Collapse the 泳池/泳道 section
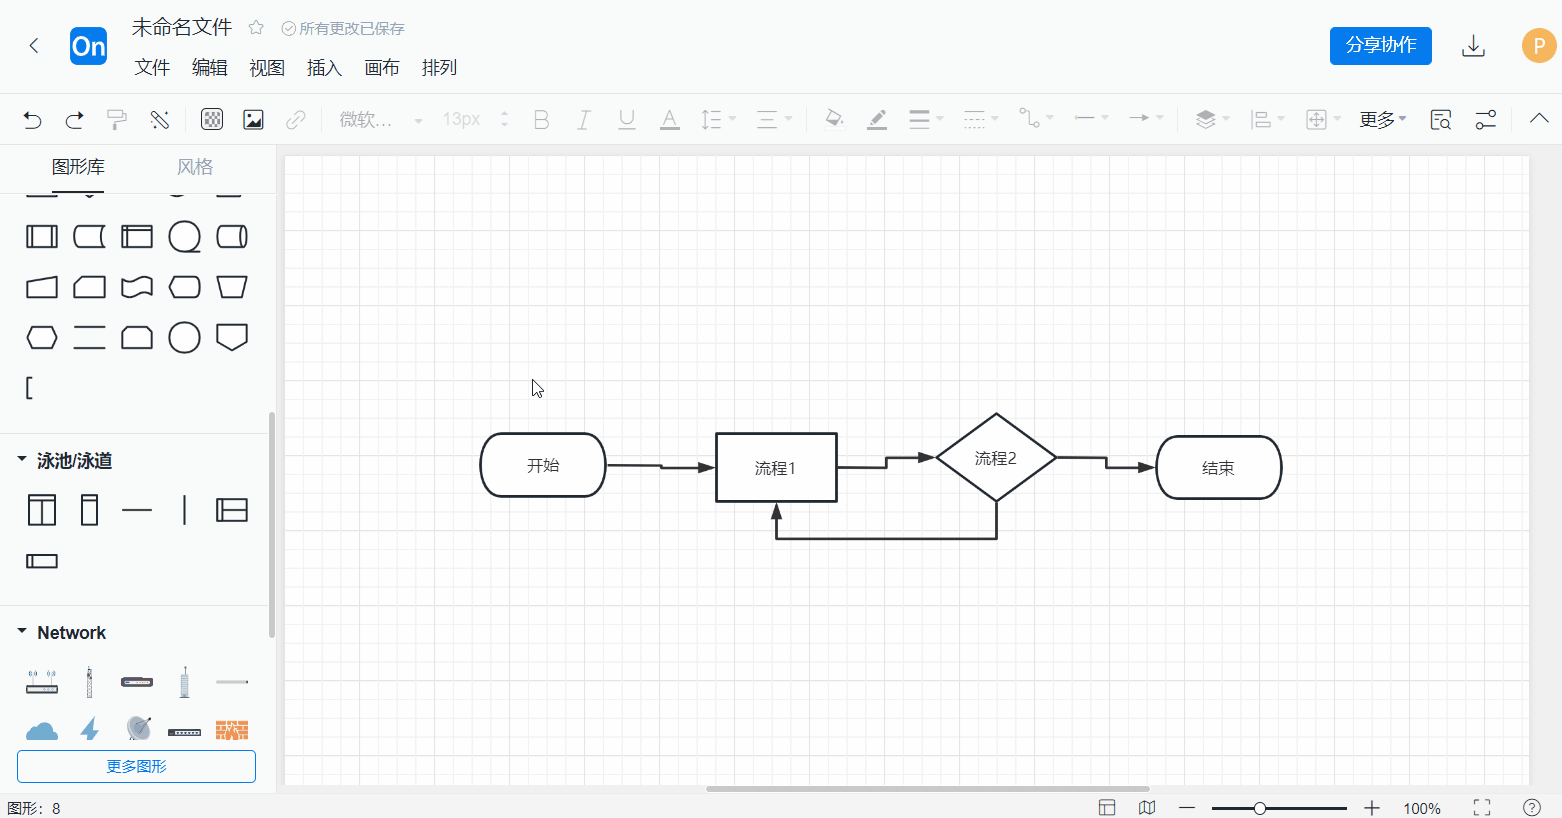The height and width of the screenshot is (818, 1562). coord(22,459)
